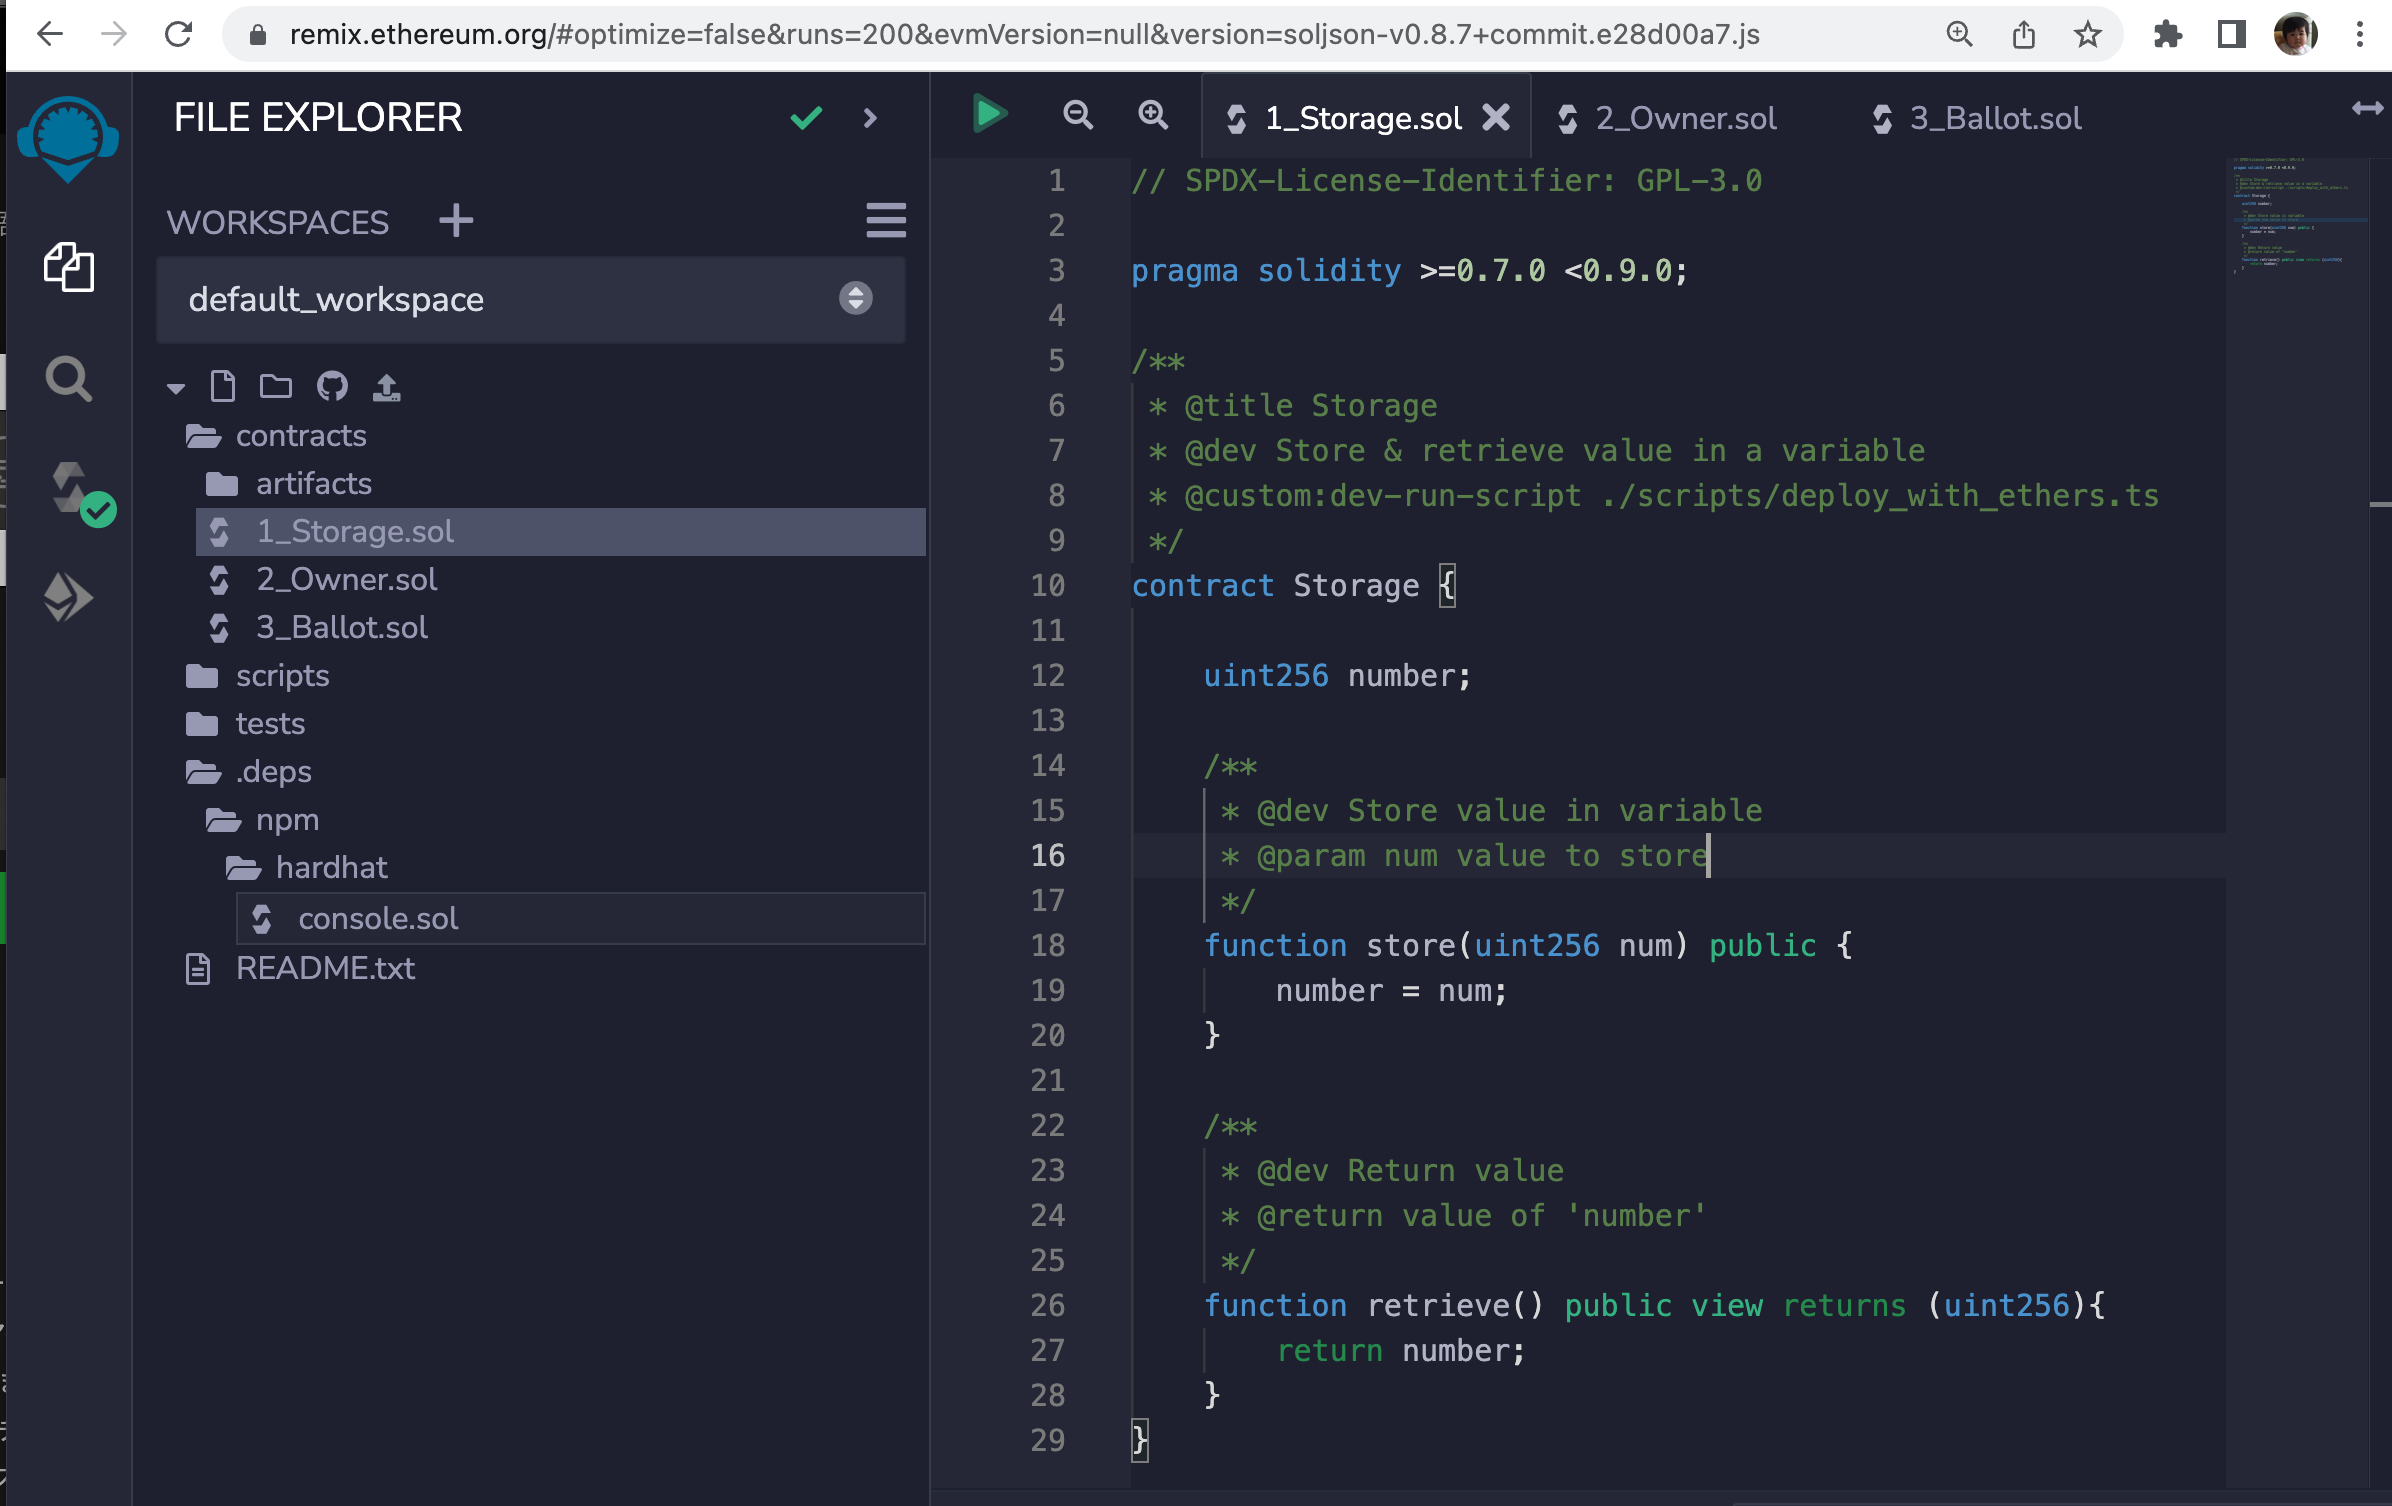Collapse the hardhat folder
The height and width of the screenshot is (1506, 2392).
point(306,868)
